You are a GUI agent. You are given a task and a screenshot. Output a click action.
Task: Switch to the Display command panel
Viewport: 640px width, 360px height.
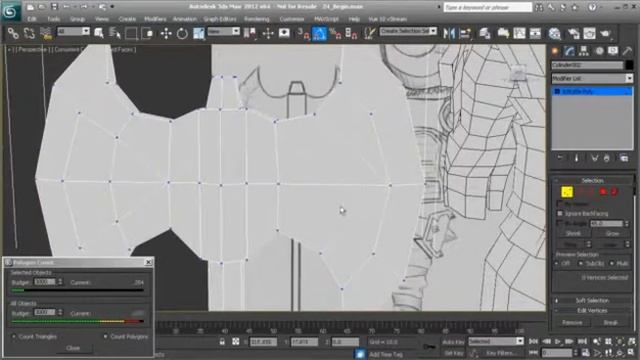pyautogui.click(x=613, y=51)
